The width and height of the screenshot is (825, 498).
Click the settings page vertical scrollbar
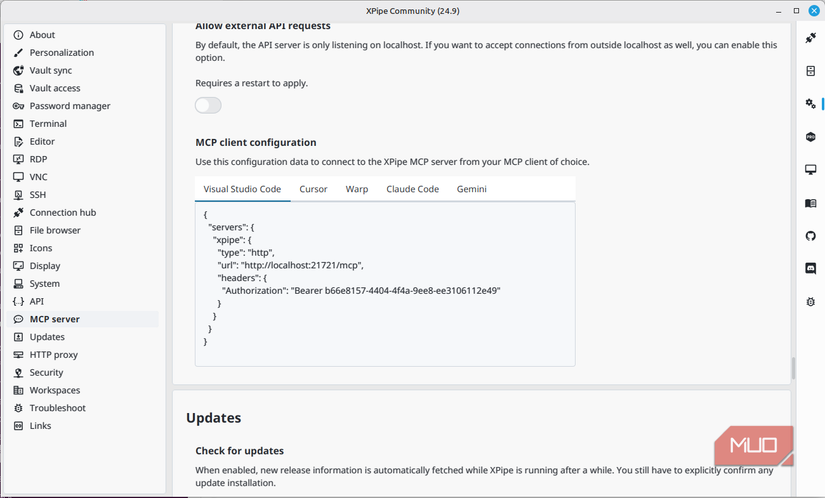(x=793, y=368)
